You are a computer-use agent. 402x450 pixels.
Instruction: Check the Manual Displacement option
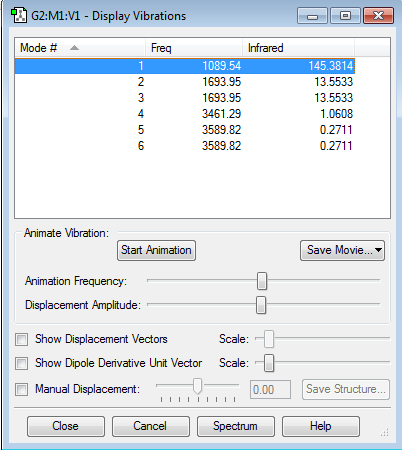point(22,389)
